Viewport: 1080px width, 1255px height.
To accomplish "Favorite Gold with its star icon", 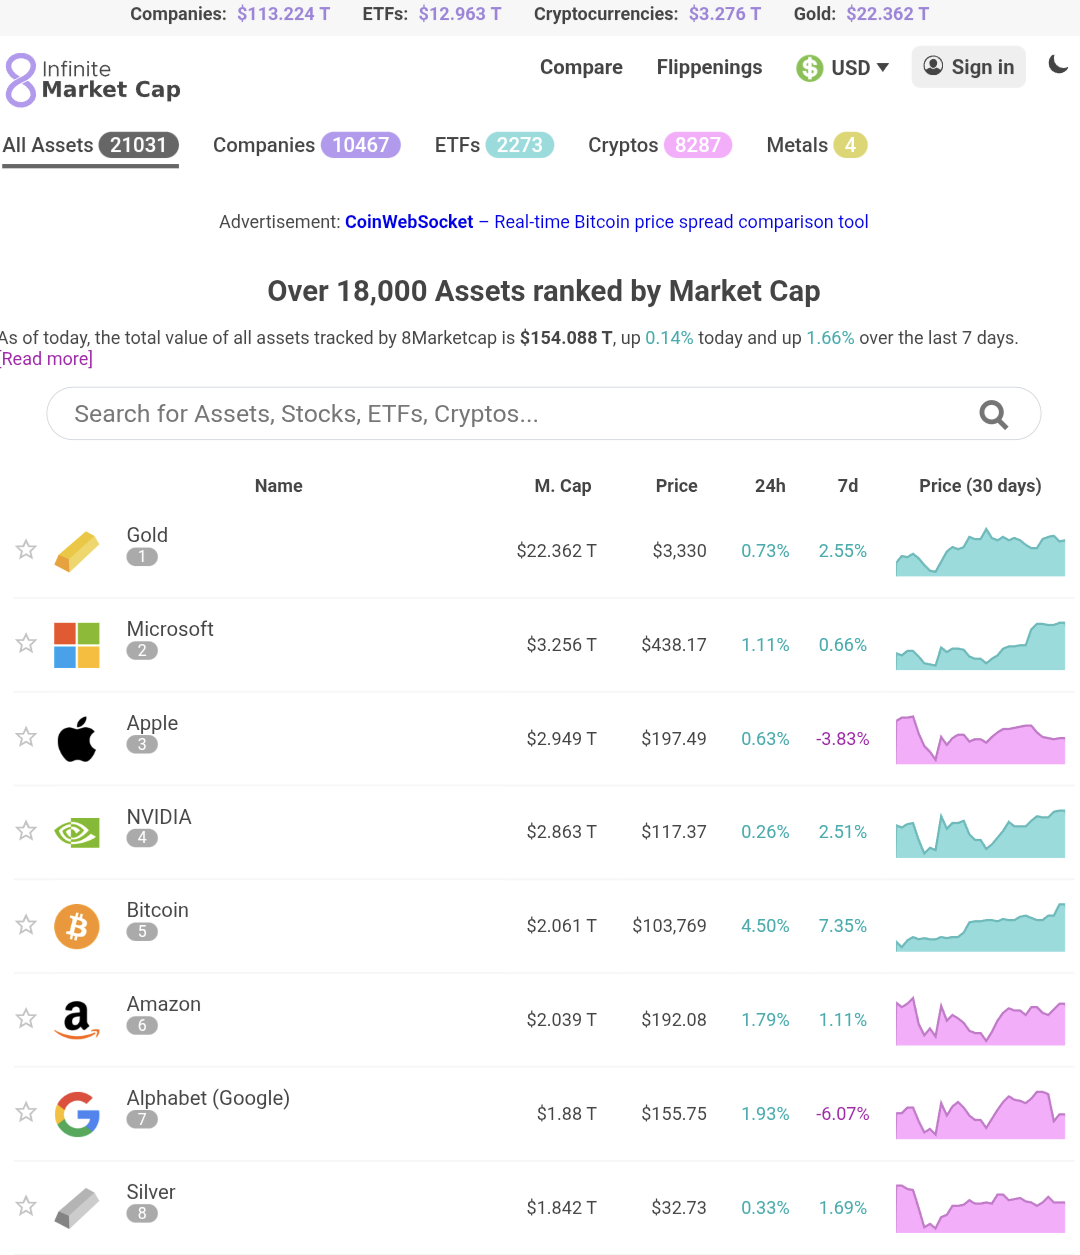I will 26,549.
